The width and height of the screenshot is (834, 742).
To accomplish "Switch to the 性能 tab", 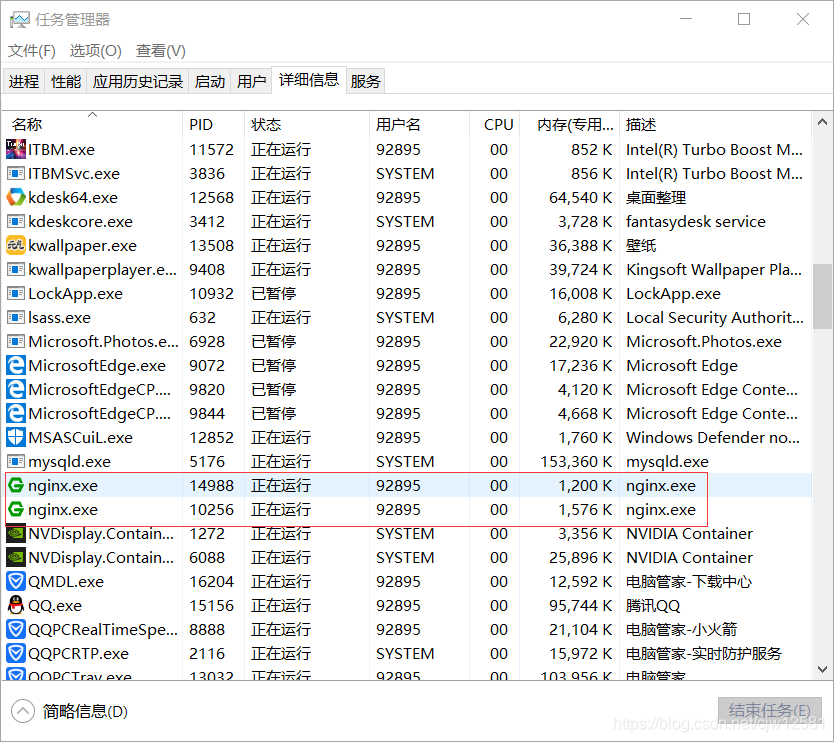I will click(x=66, y=81).
